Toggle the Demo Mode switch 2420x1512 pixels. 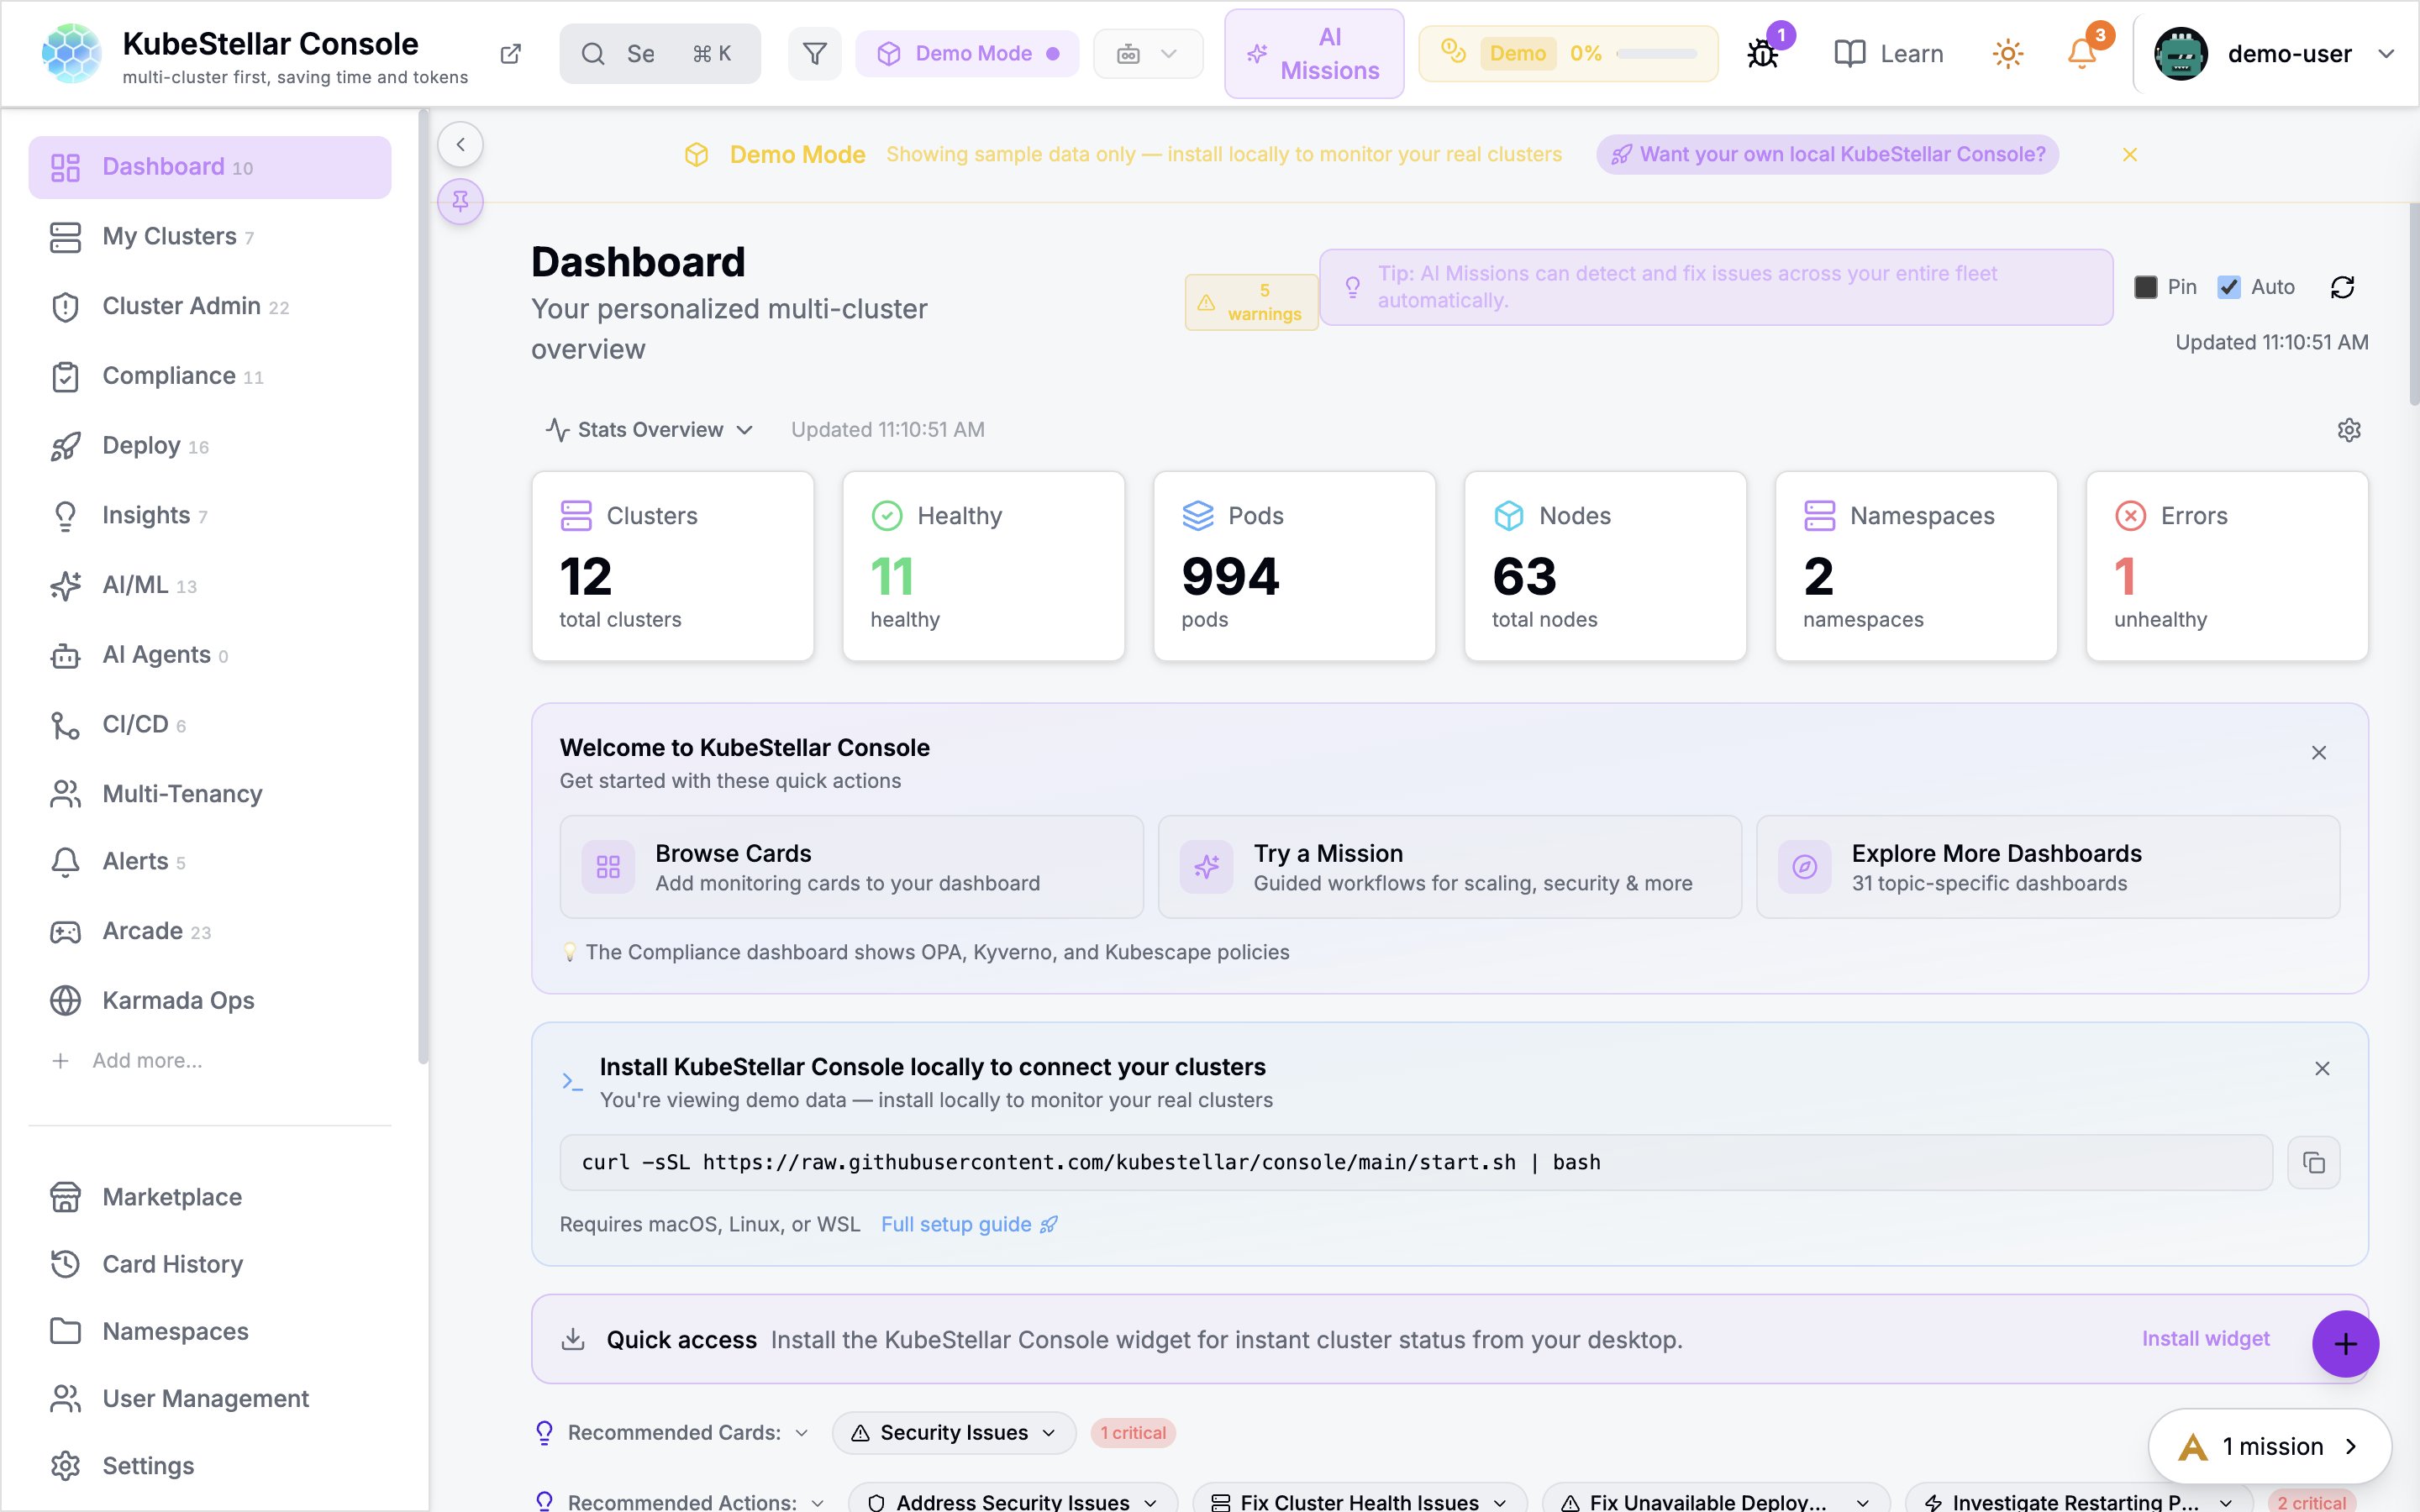pos(967,54)
